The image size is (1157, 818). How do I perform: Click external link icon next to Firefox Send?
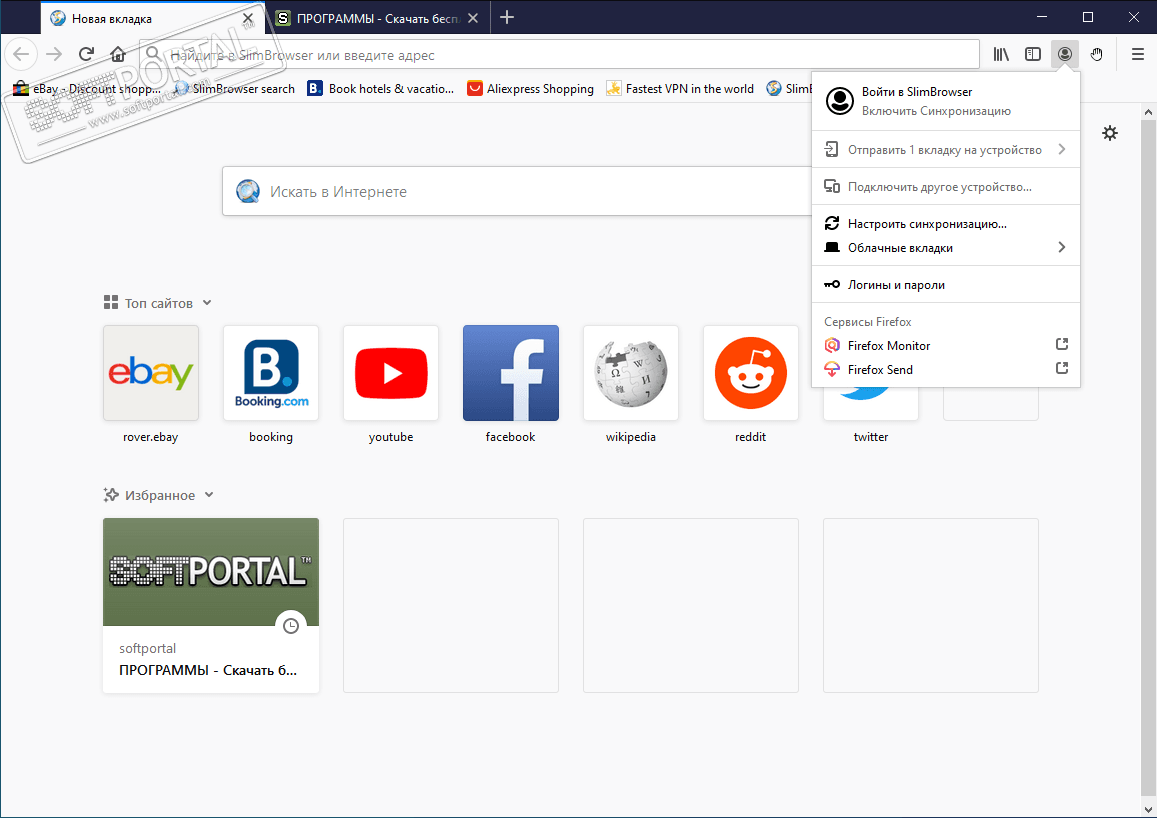point(1062,368)
